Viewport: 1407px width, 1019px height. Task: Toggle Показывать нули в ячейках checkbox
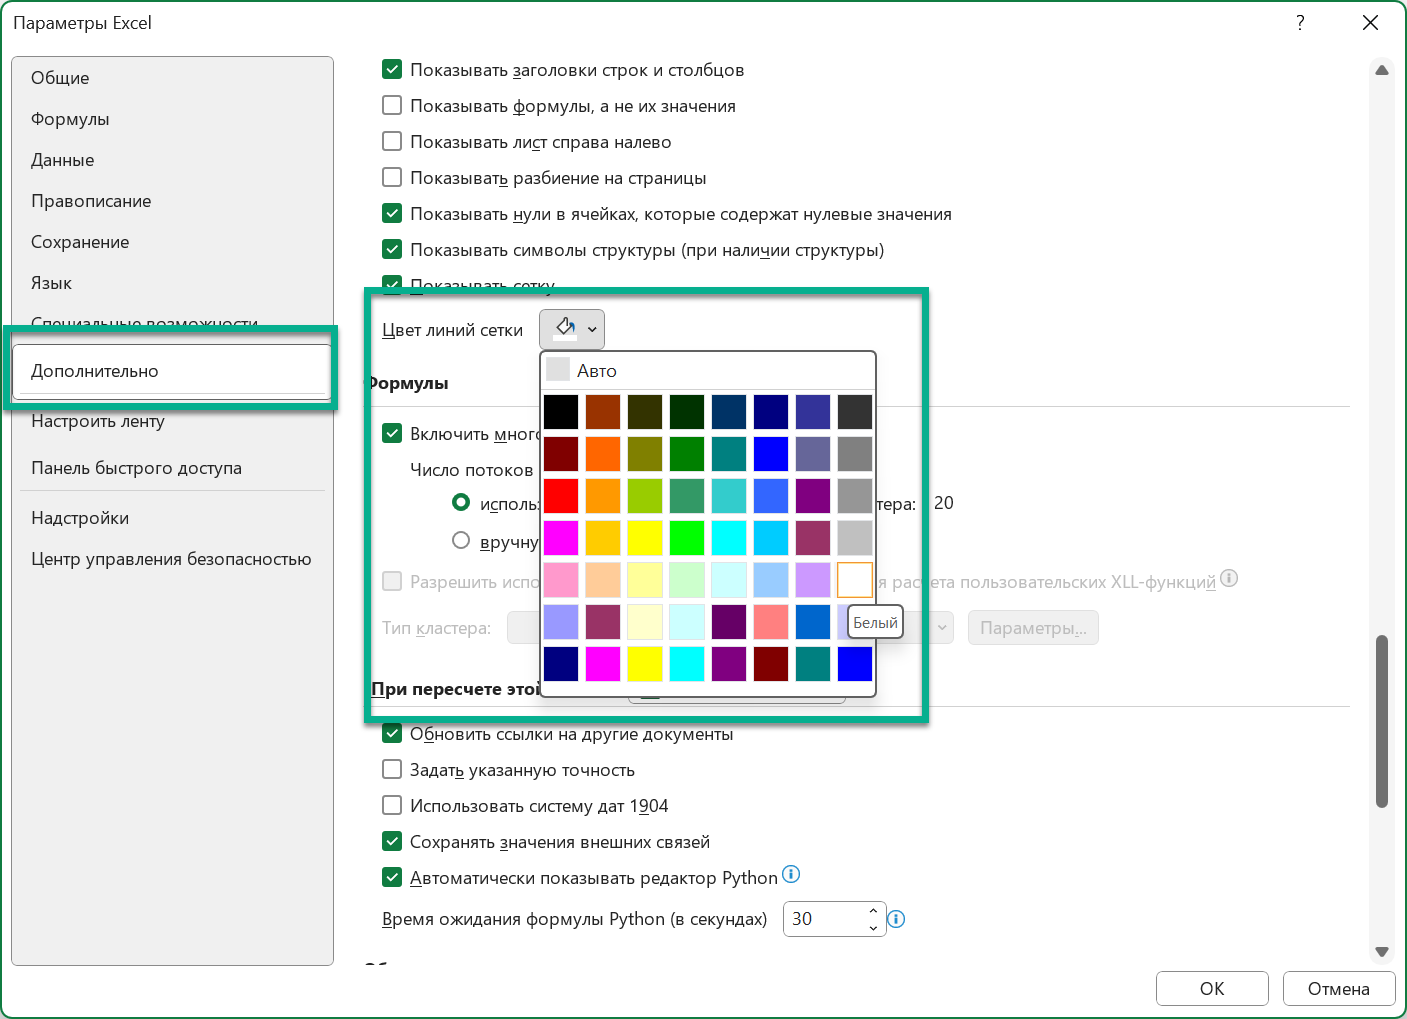(392, 214)
